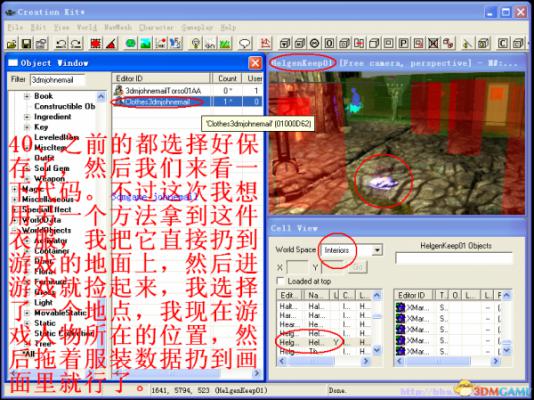Sort Object Window by Count column
This screenshot has width=534, height=400.
pyautogui.click(x=227, y=78)
